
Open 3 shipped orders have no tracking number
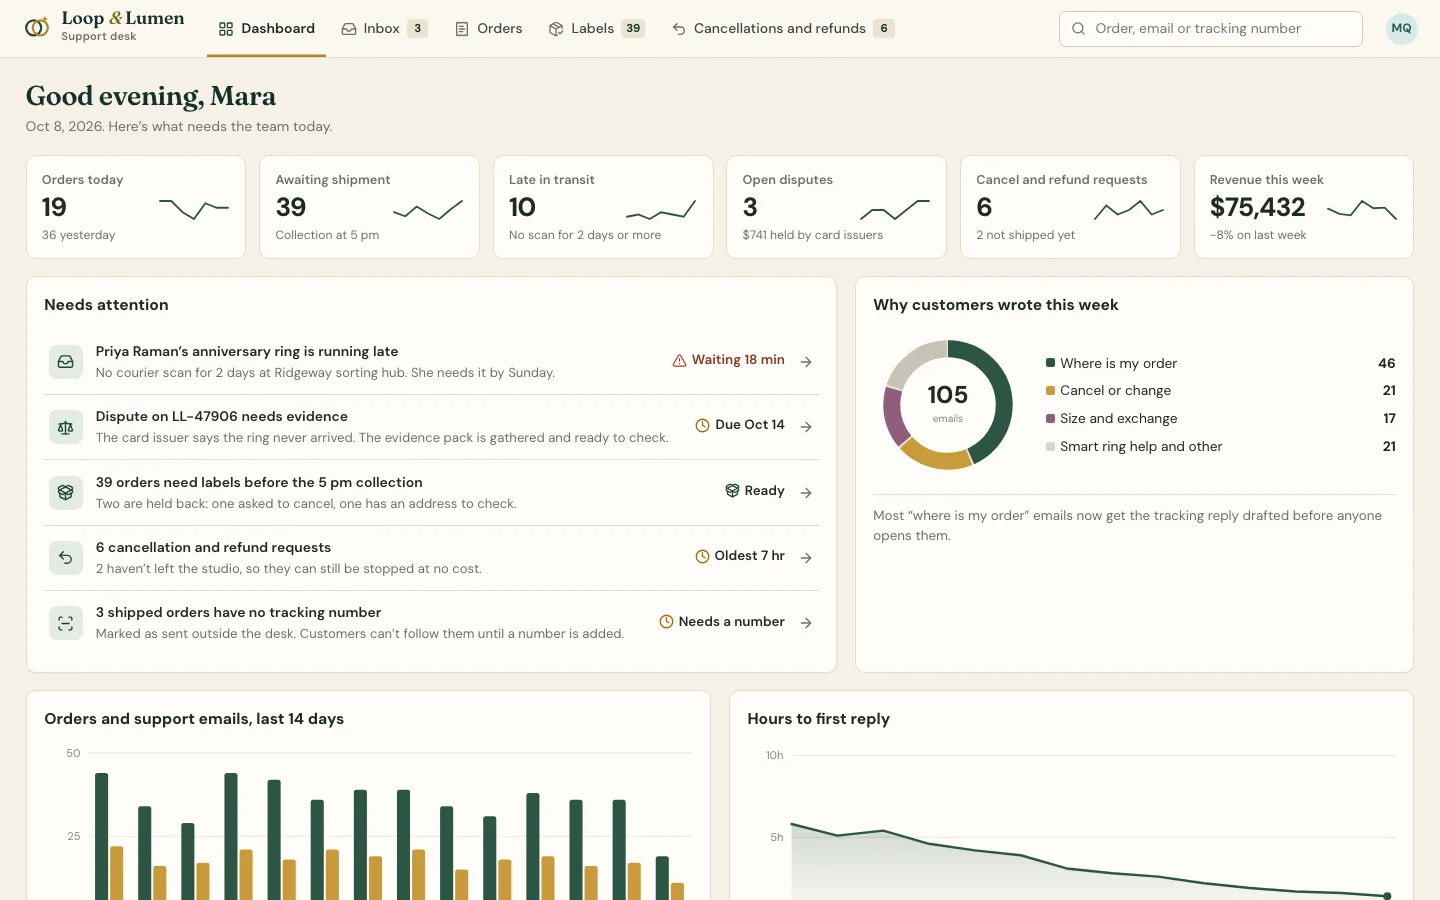point(431,623)
